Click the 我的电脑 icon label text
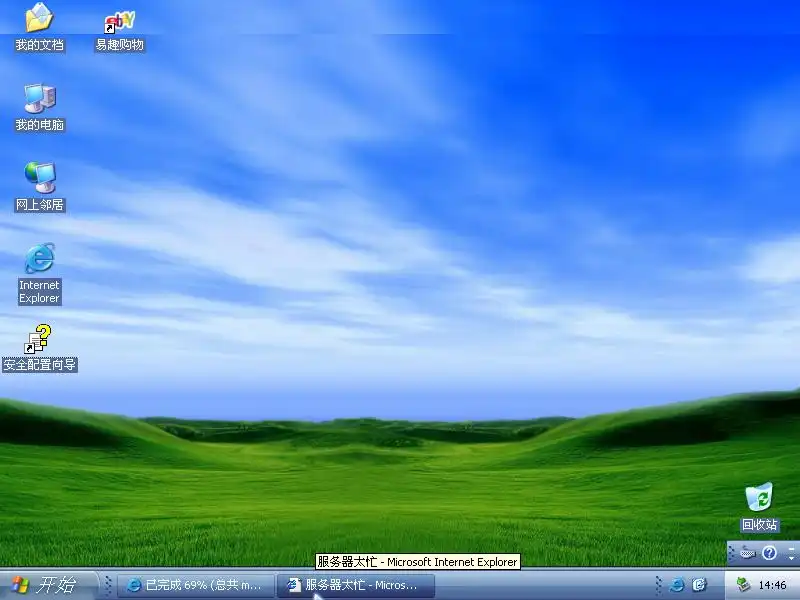The width and height of the screenshot is (800, 600). tap(40, 125)
